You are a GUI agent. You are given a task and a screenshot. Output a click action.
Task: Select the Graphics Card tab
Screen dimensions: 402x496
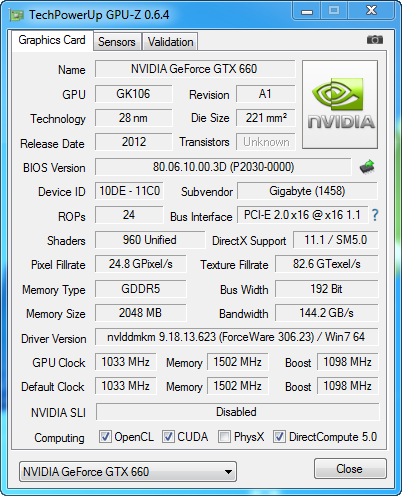coord(52,40)
